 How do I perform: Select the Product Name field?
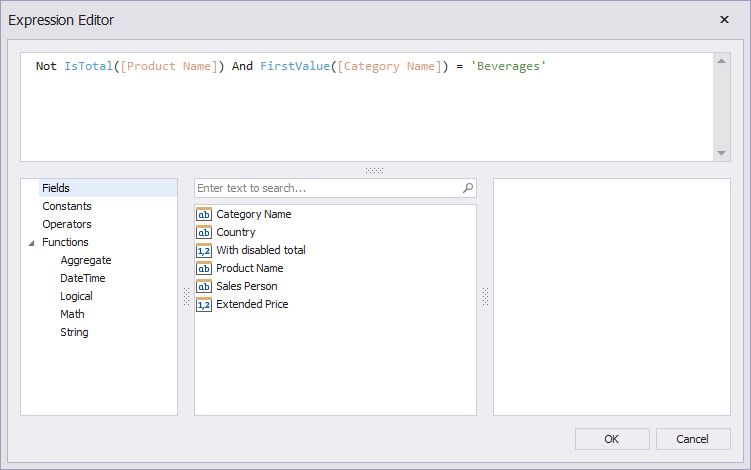pos(250,268)
